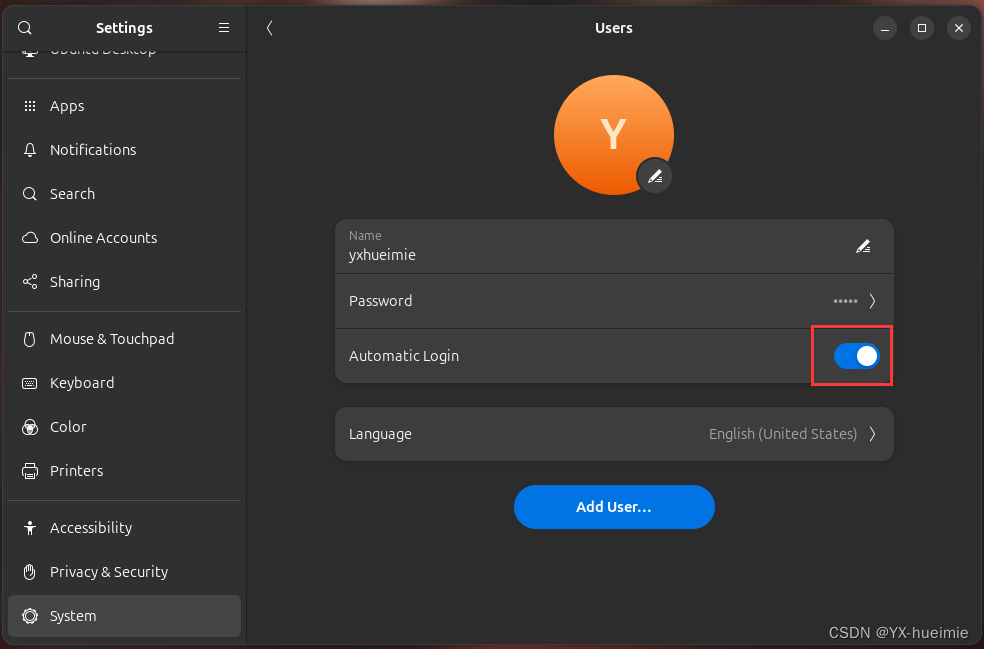Open the Keyboard settings panel
Image resolution: width=984 pixels, height=649 pixels.
pyautogui.click(x=124, y=383)
